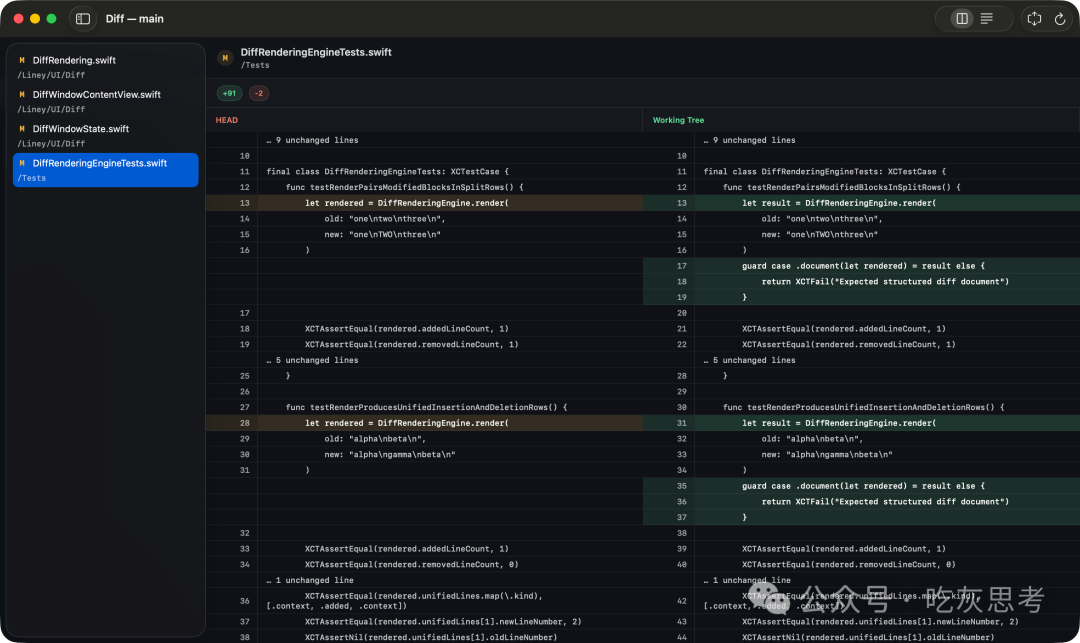The image size is (1080, 643).
Task: Click line number 17 in Working Tree gutter
Action: tap(681, 266)
